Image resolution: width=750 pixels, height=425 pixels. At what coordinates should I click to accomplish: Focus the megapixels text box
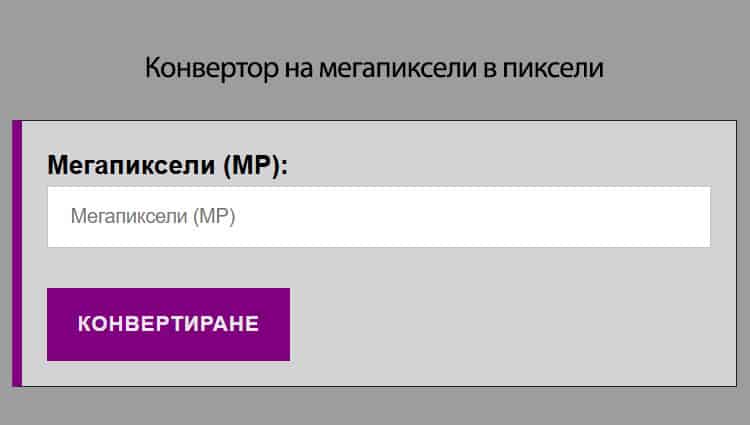pyautogui.click(x=378, y=217)
